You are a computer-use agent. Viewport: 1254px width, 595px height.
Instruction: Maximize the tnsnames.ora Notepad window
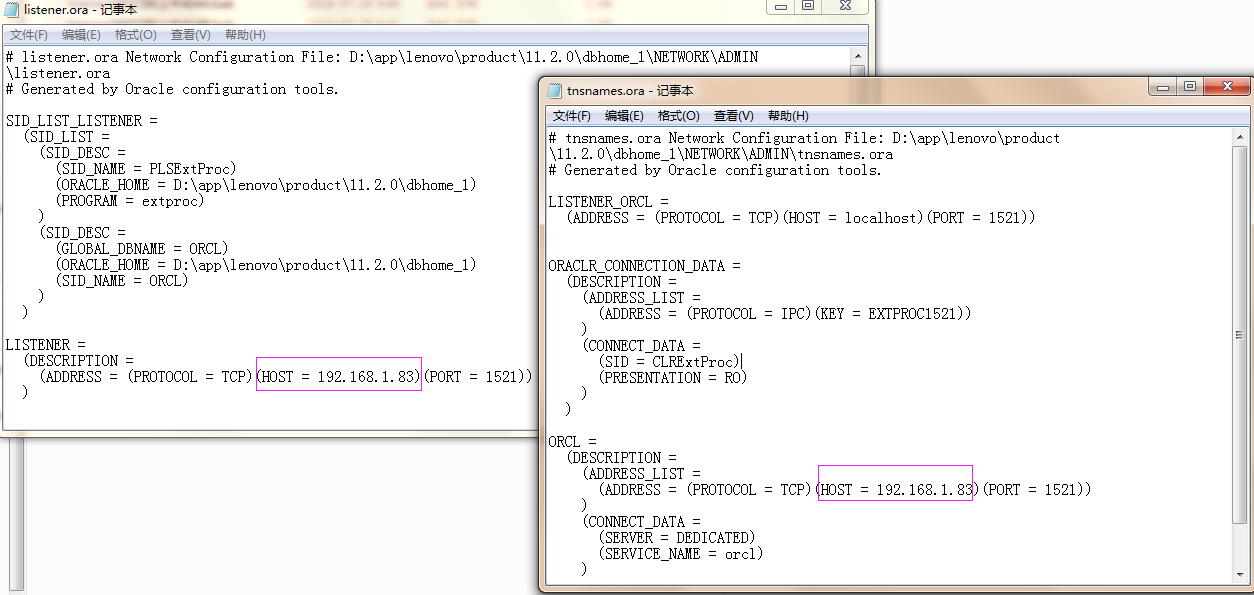point(1189,87)
